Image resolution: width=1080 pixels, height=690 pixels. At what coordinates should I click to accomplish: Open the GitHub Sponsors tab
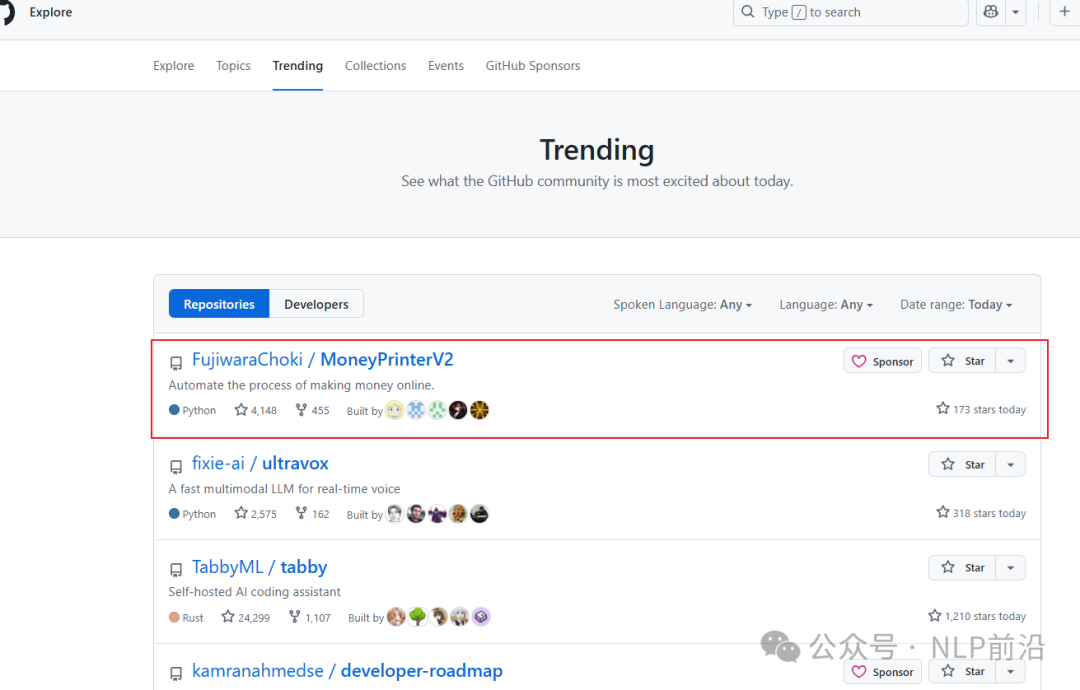(533, 65)
